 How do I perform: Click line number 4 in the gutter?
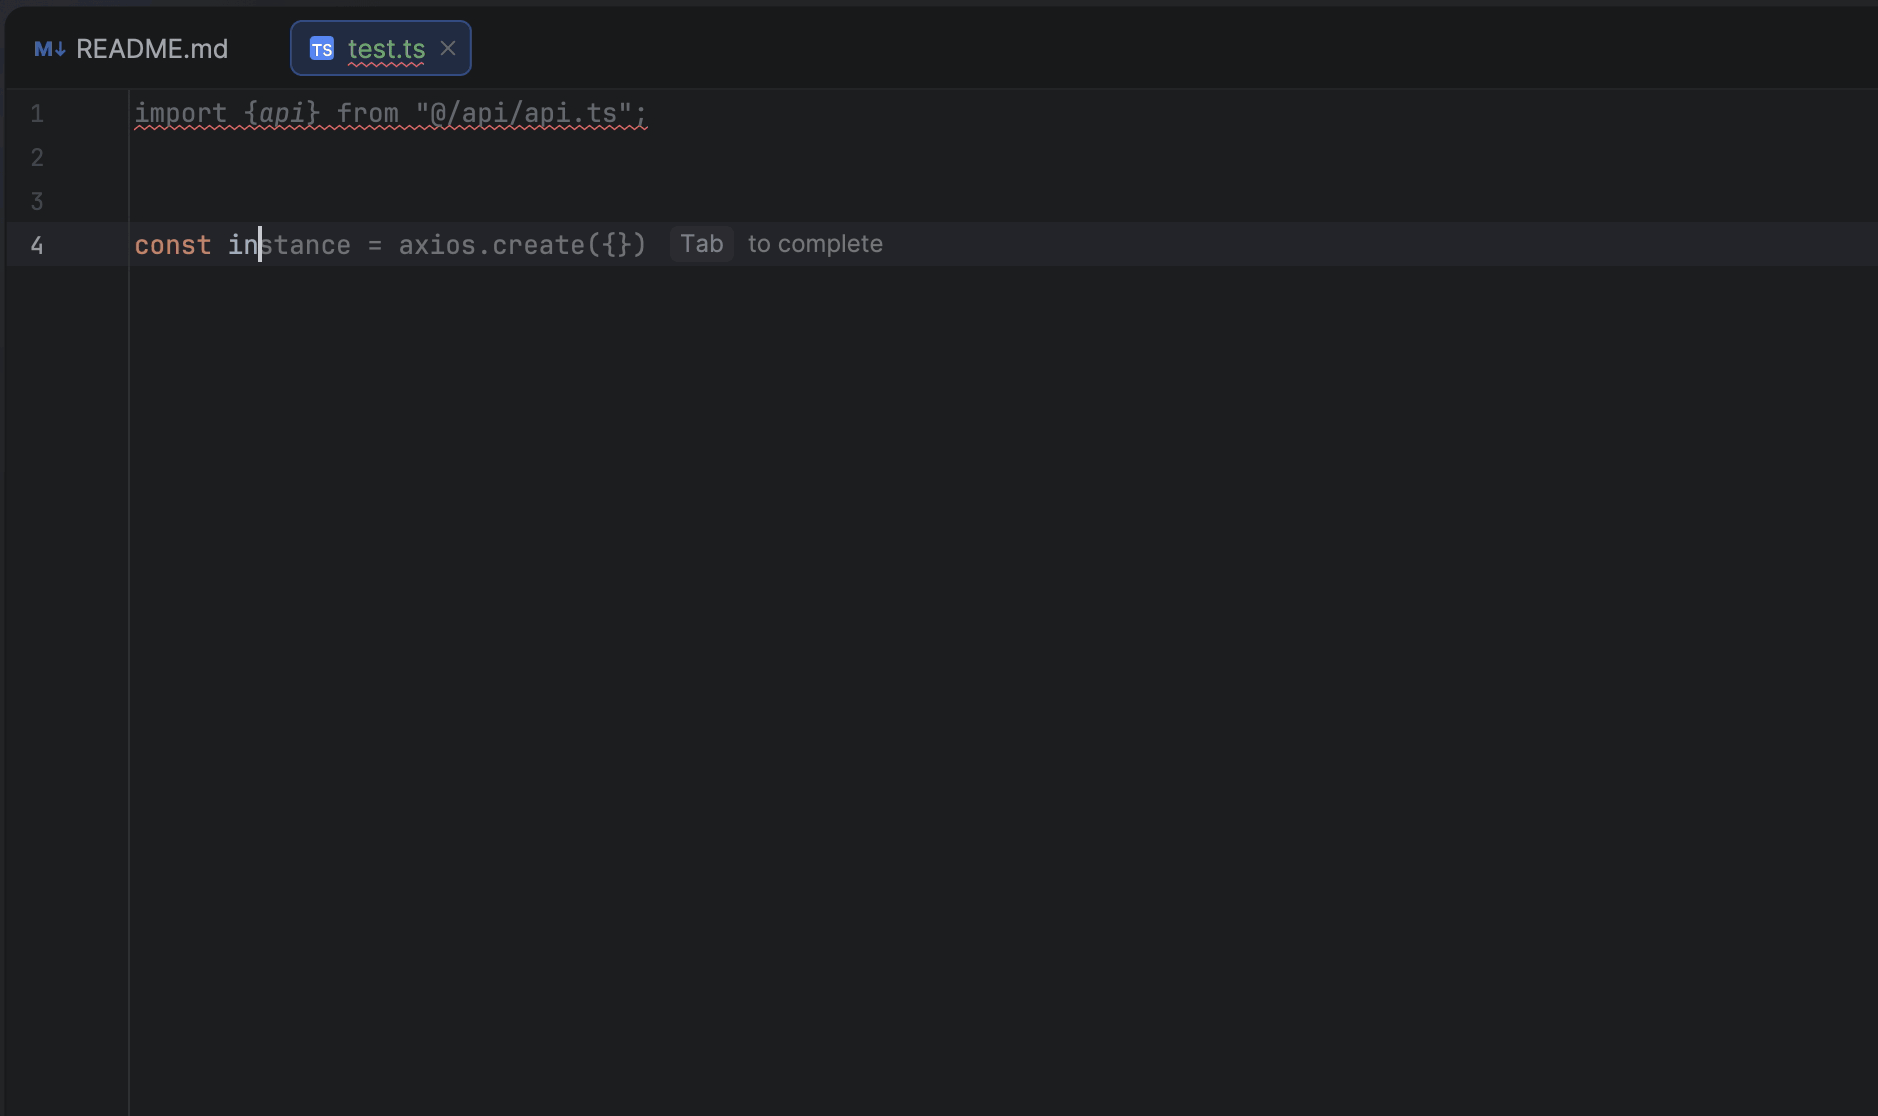(x=37, y=244)
